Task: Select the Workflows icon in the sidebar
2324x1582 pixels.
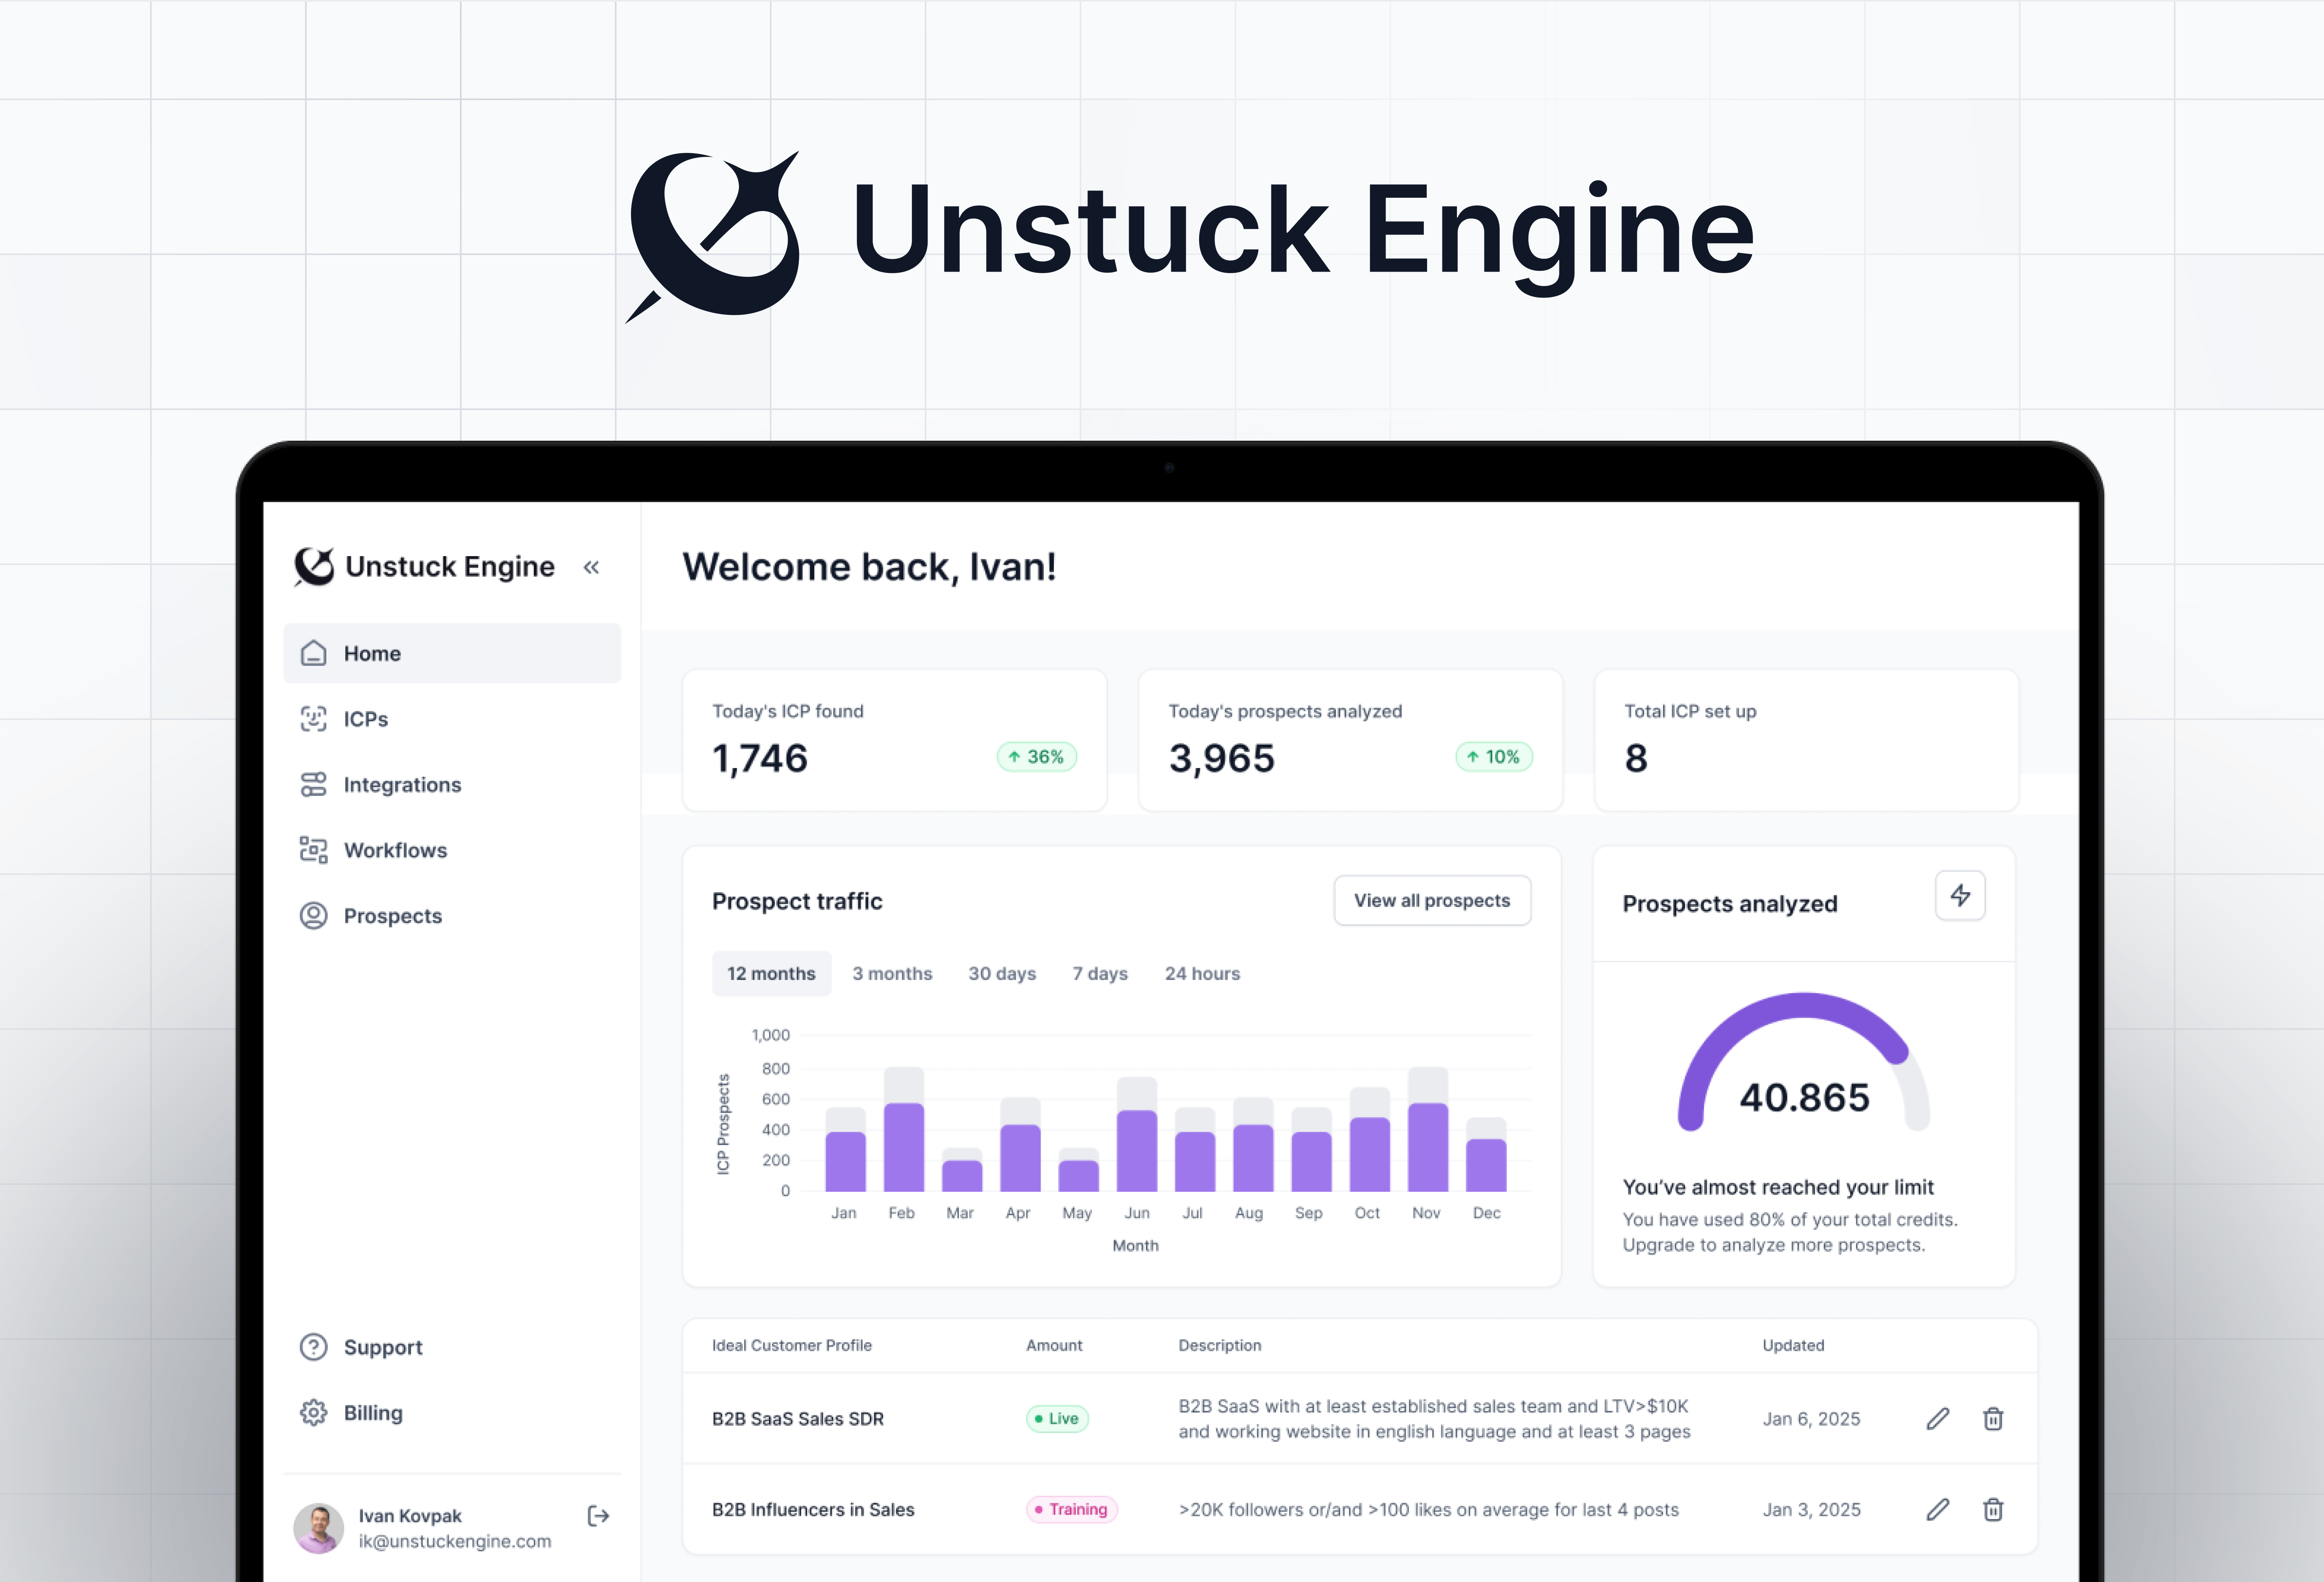Action: tap(313, 850)
